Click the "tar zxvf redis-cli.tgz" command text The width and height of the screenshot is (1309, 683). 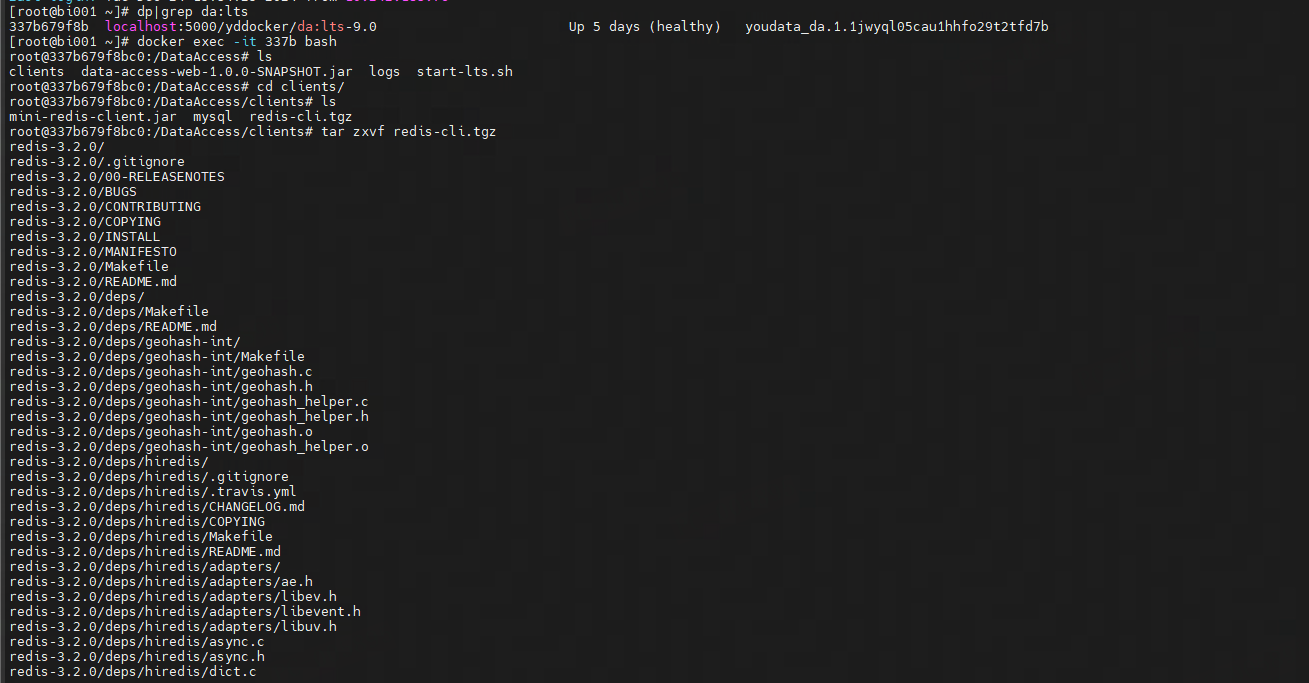(408, 132)
